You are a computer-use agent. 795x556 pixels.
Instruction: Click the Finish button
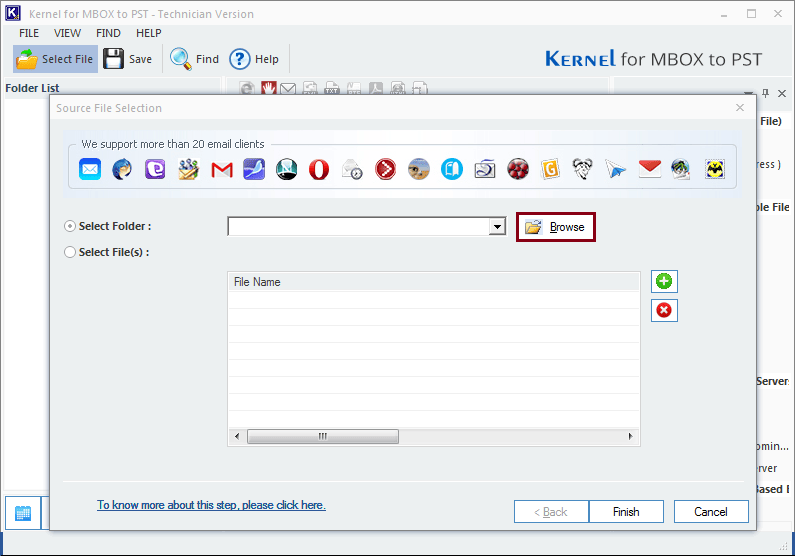click(x=626, y=512)
